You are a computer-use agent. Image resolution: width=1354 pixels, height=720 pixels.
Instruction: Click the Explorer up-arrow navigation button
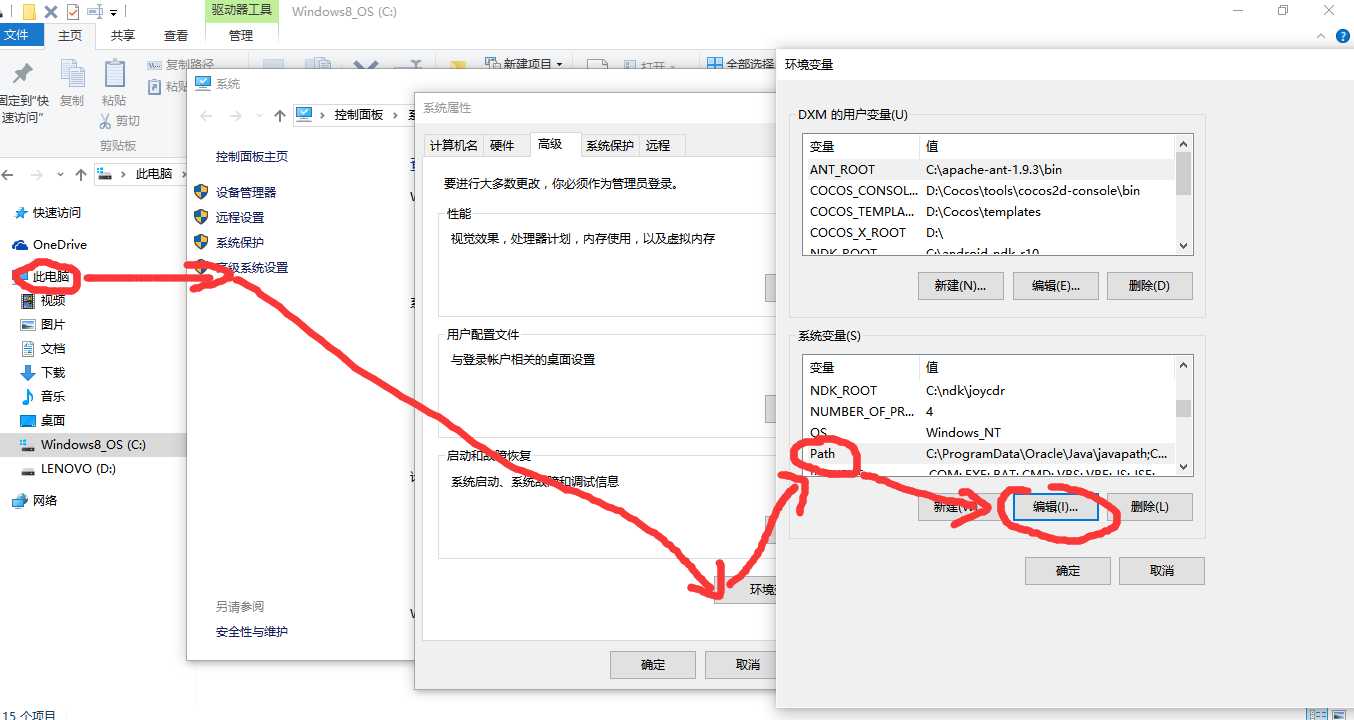pos(82,174)
